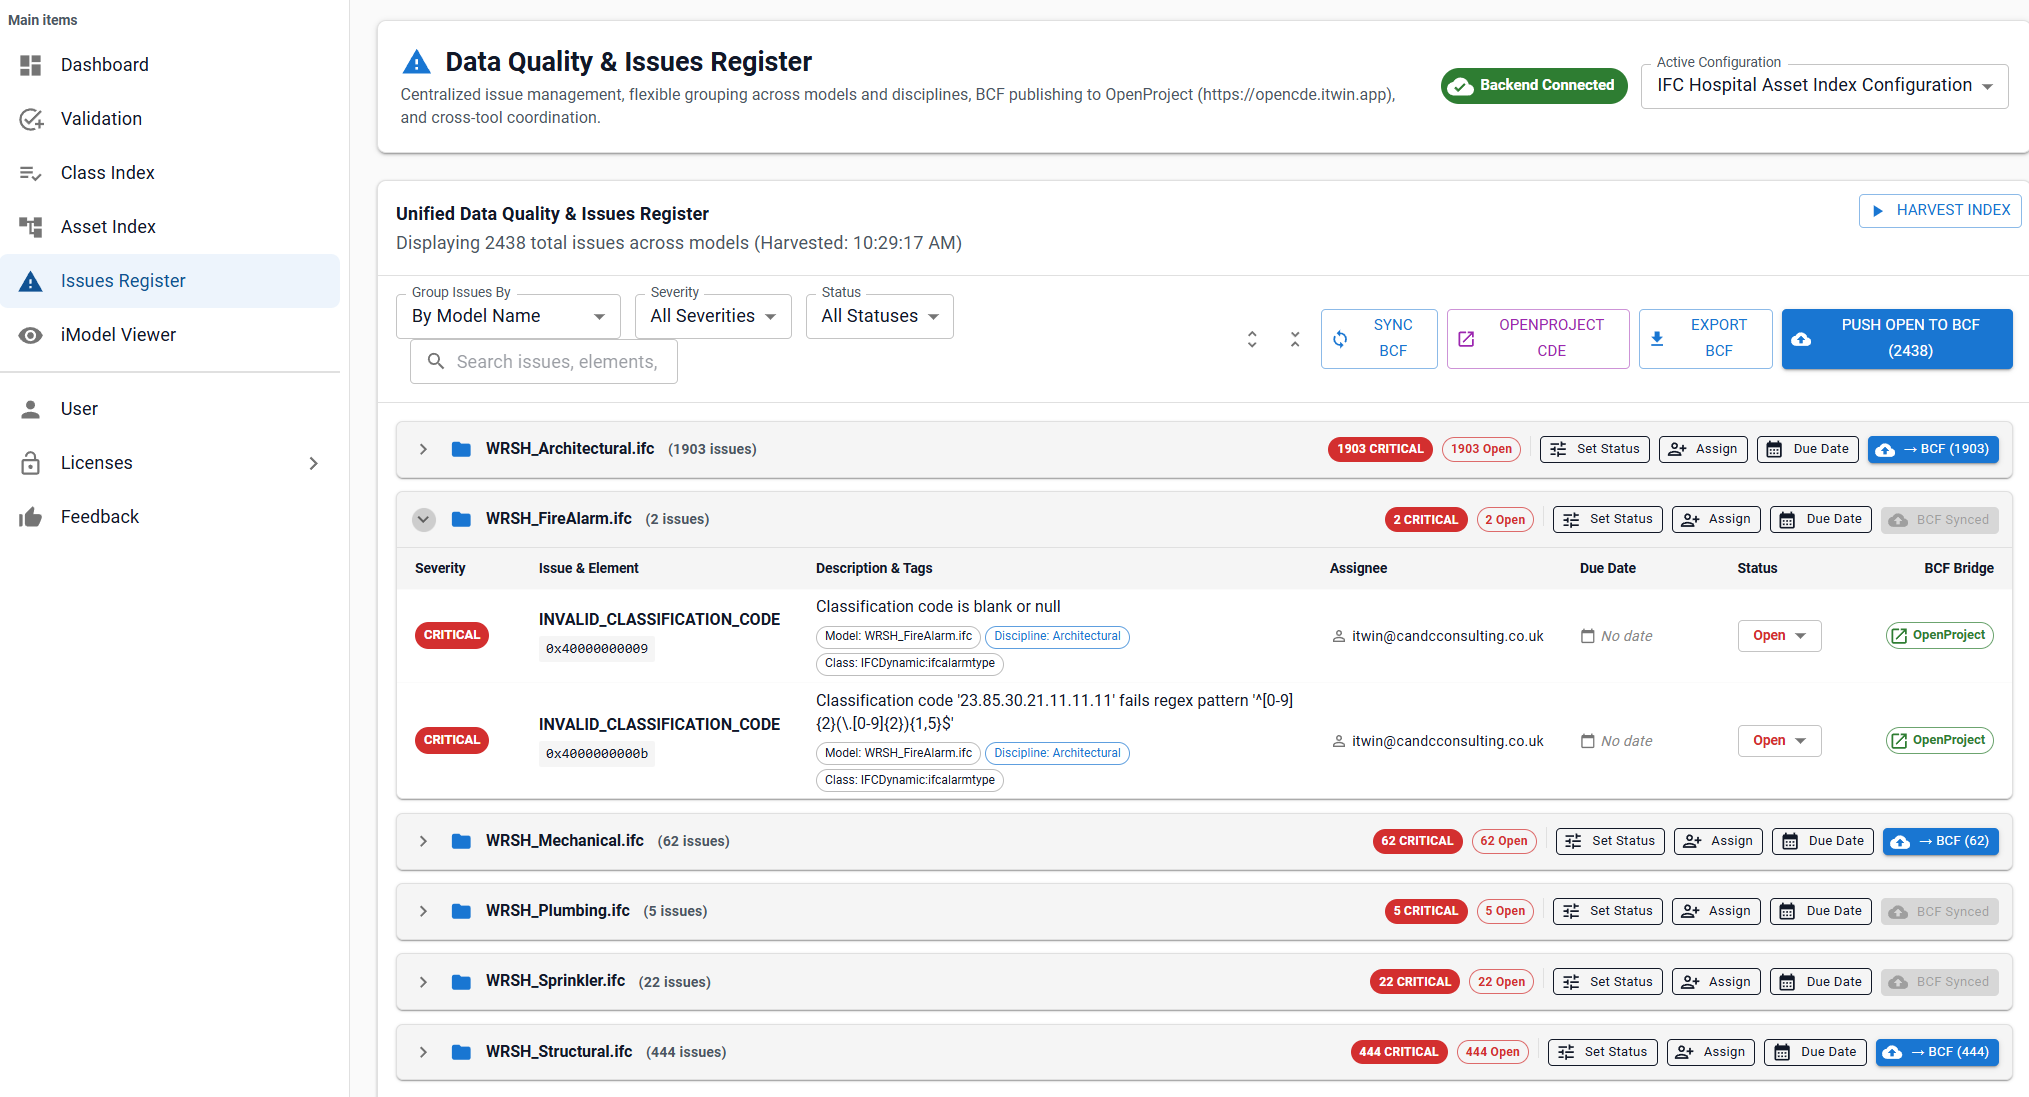Navigate to Asset Index
Screen dimensions: 2029x1097
click(170, 227)
